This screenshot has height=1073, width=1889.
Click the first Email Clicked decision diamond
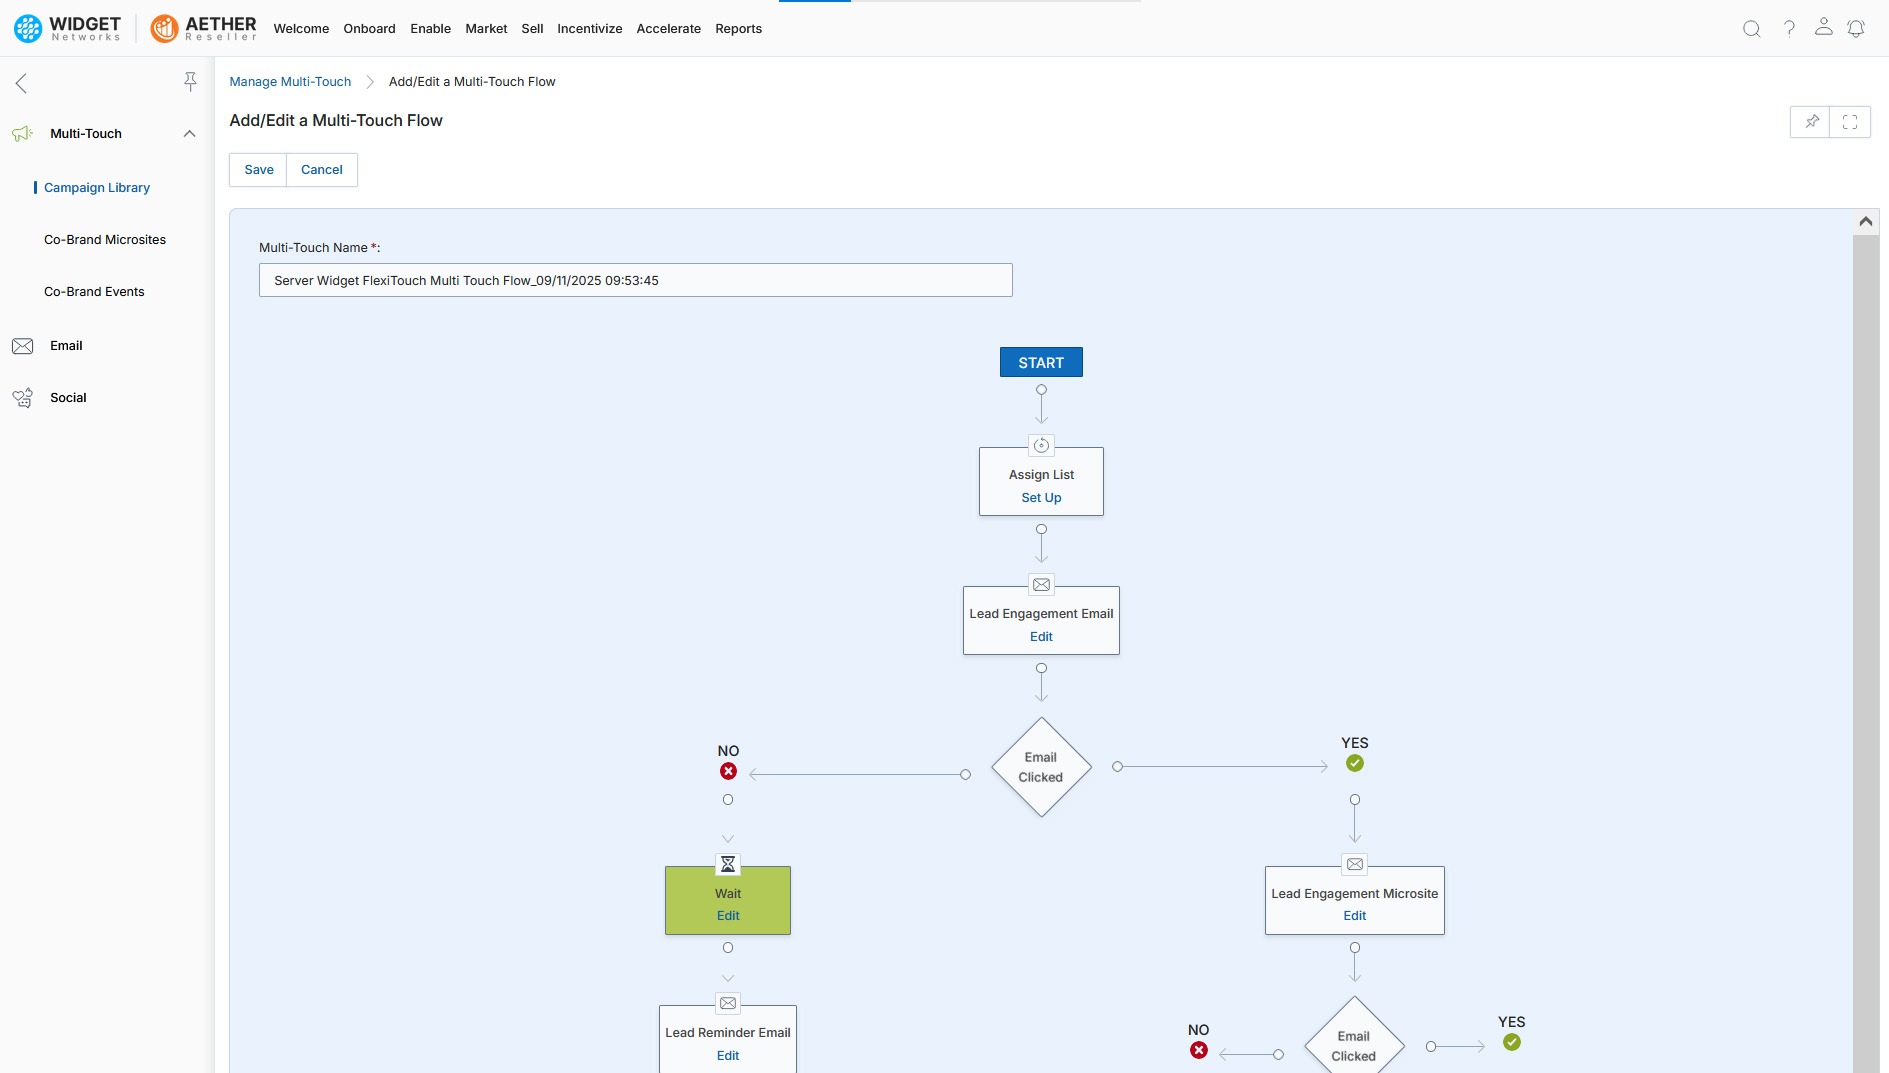(x=1041, y=767)
